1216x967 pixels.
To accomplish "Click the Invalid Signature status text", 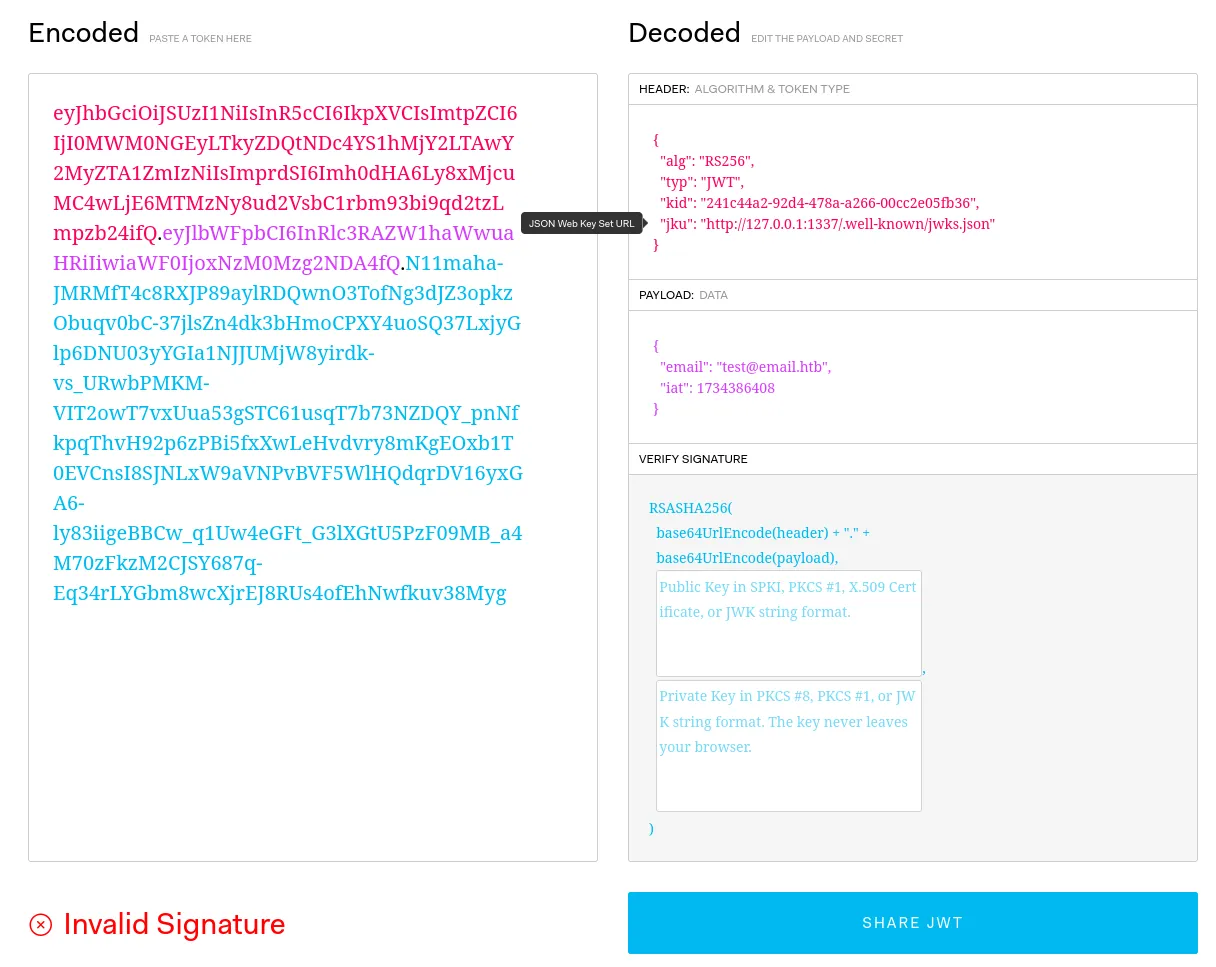I will click(x=174, y=924).
